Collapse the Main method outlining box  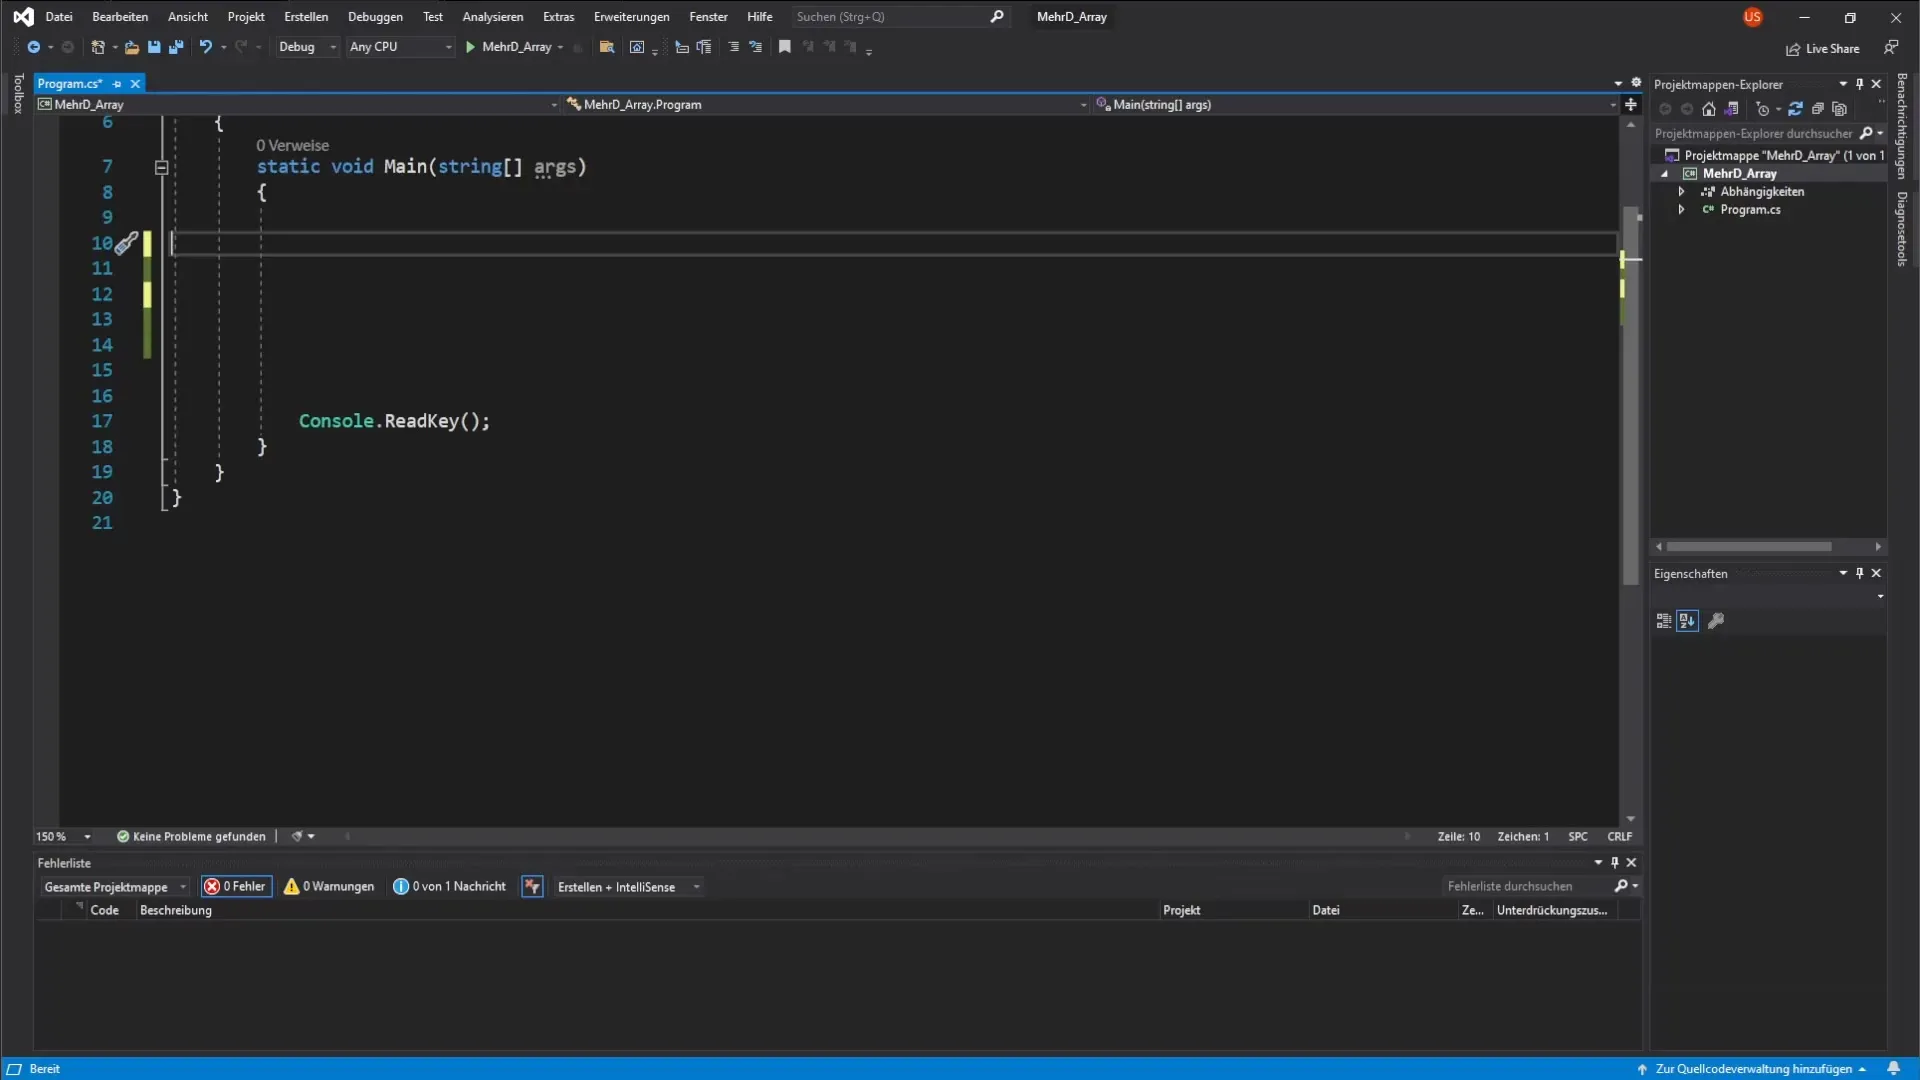(161, 168)
